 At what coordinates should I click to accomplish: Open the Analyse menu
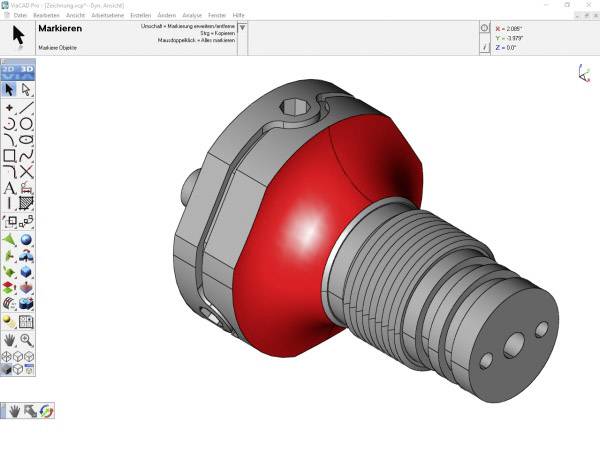coord(192,16)
